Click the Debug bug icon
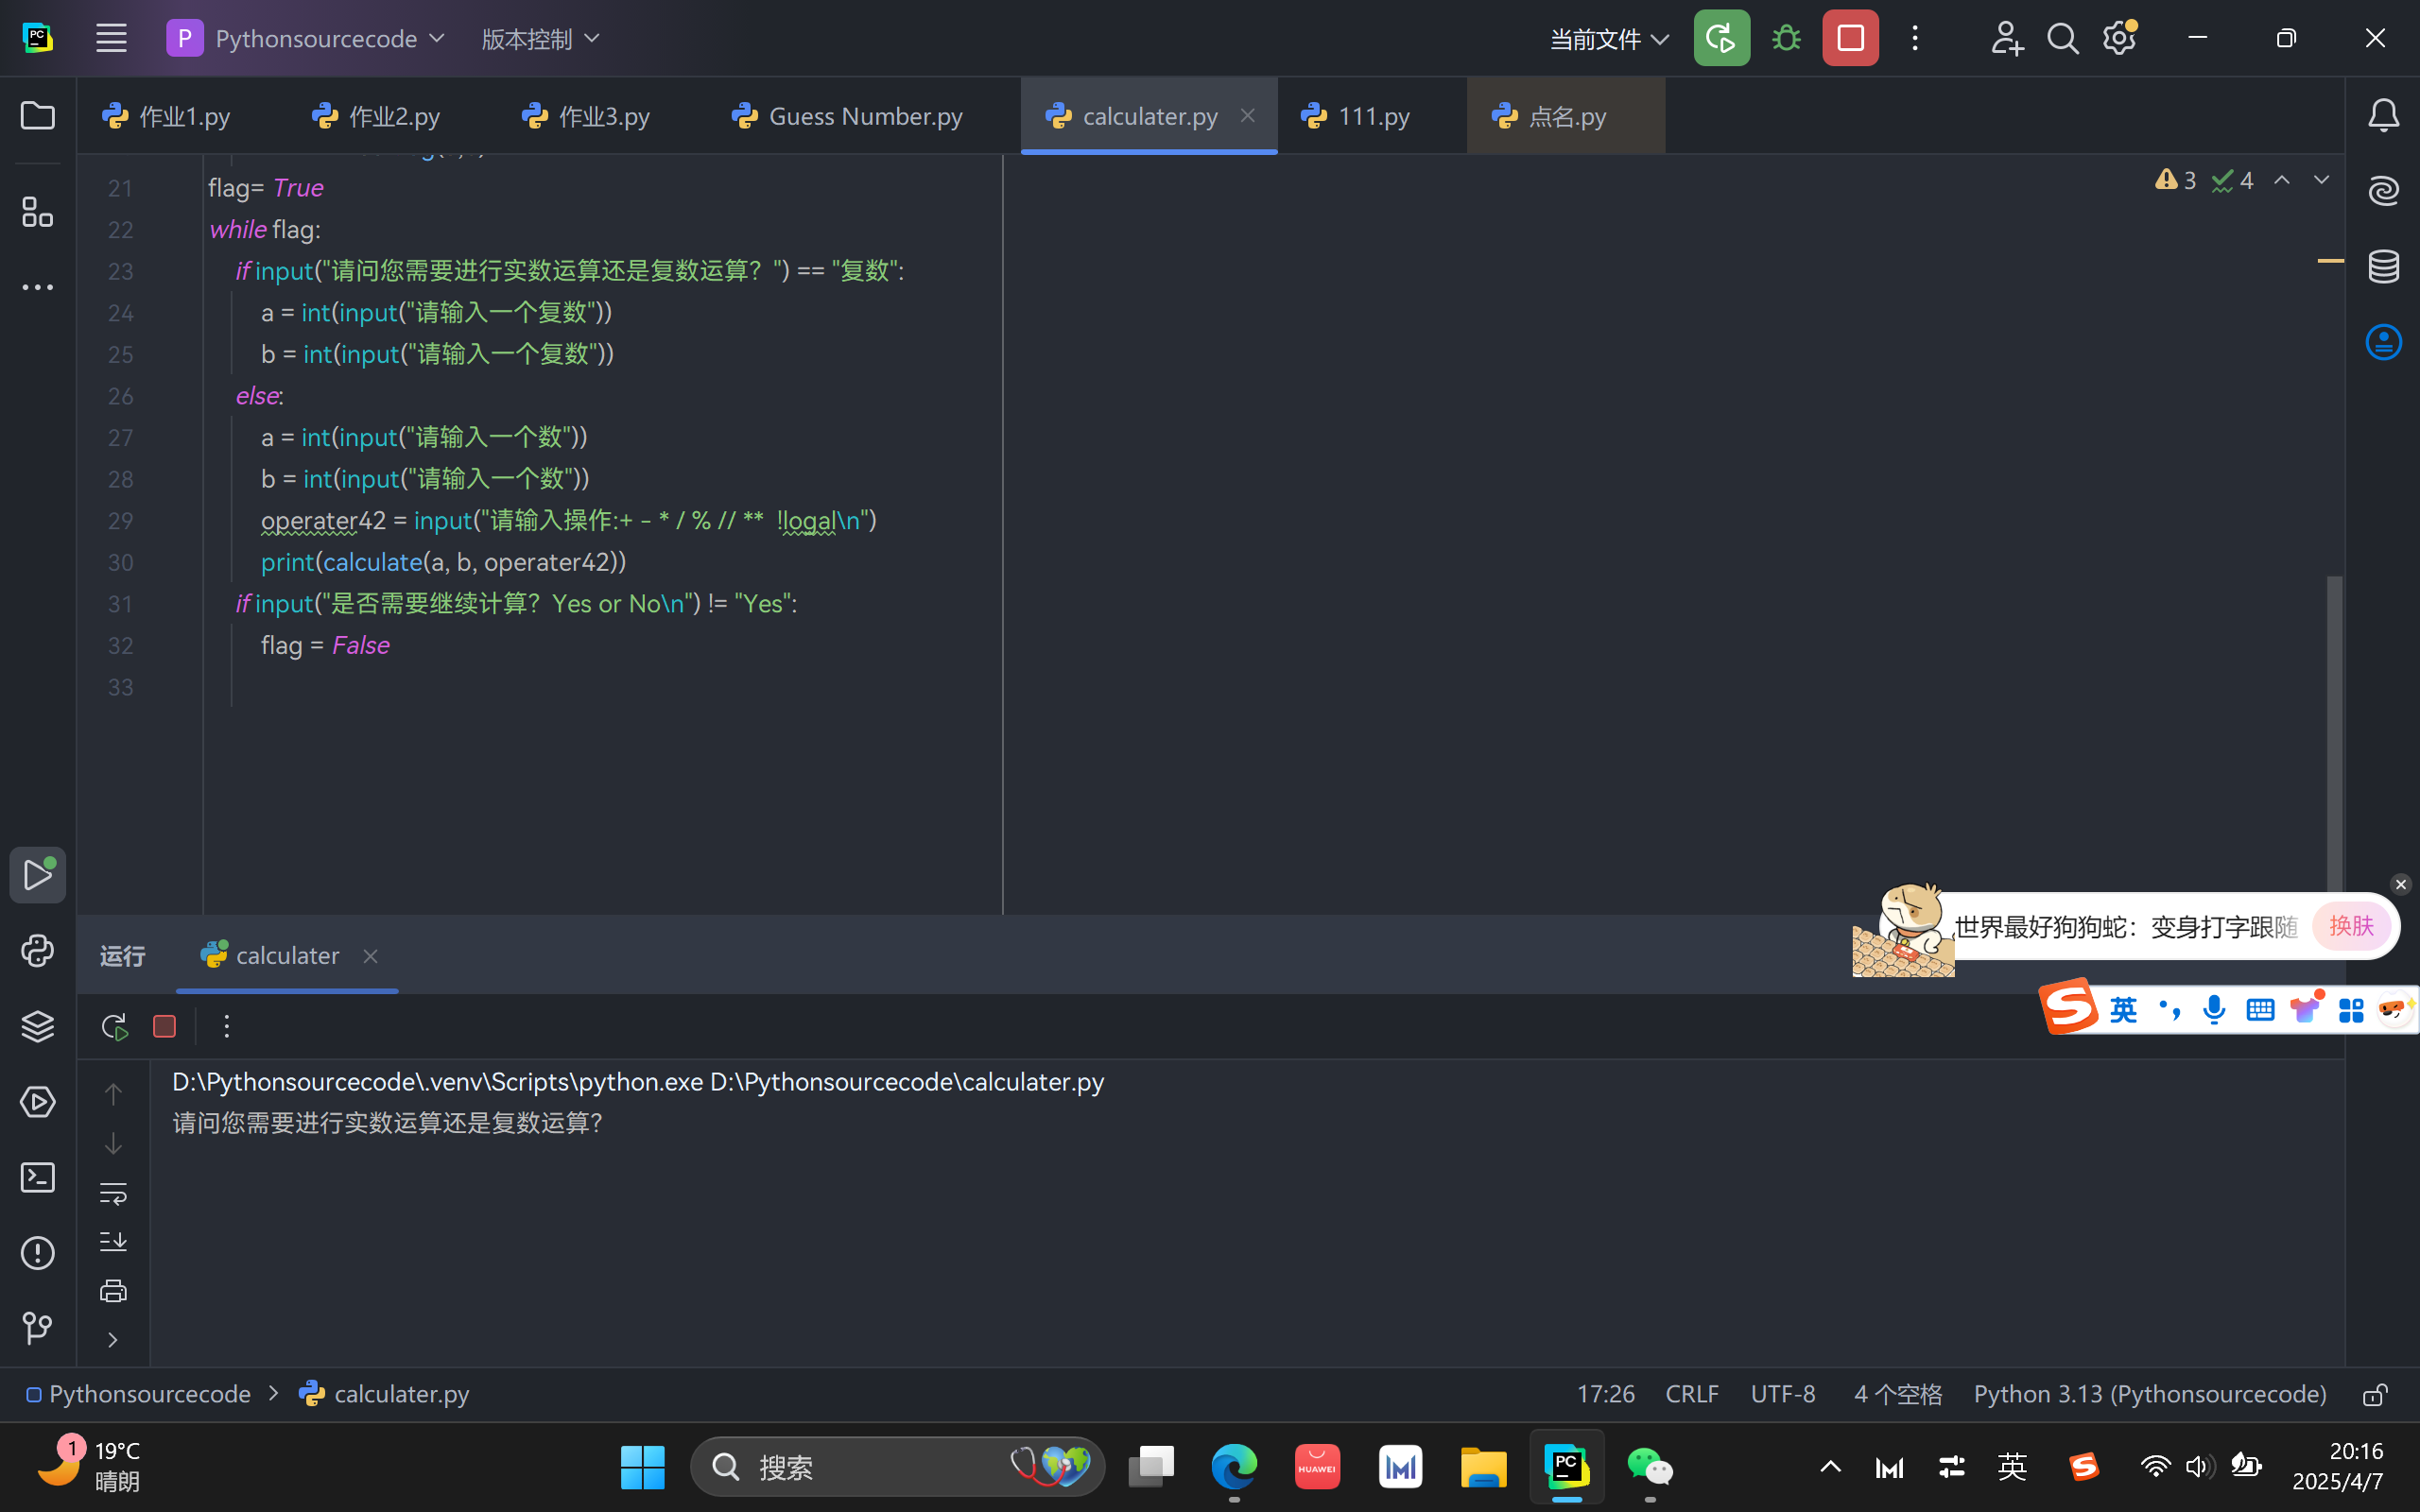This screenshot has height=1512, width=2420. pyautogui.click(x=1786, y=39)
